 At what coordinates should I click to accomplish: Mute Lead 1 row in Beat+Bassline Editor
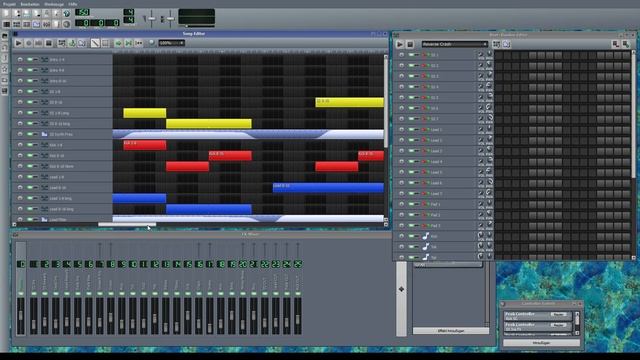point(411,129)
